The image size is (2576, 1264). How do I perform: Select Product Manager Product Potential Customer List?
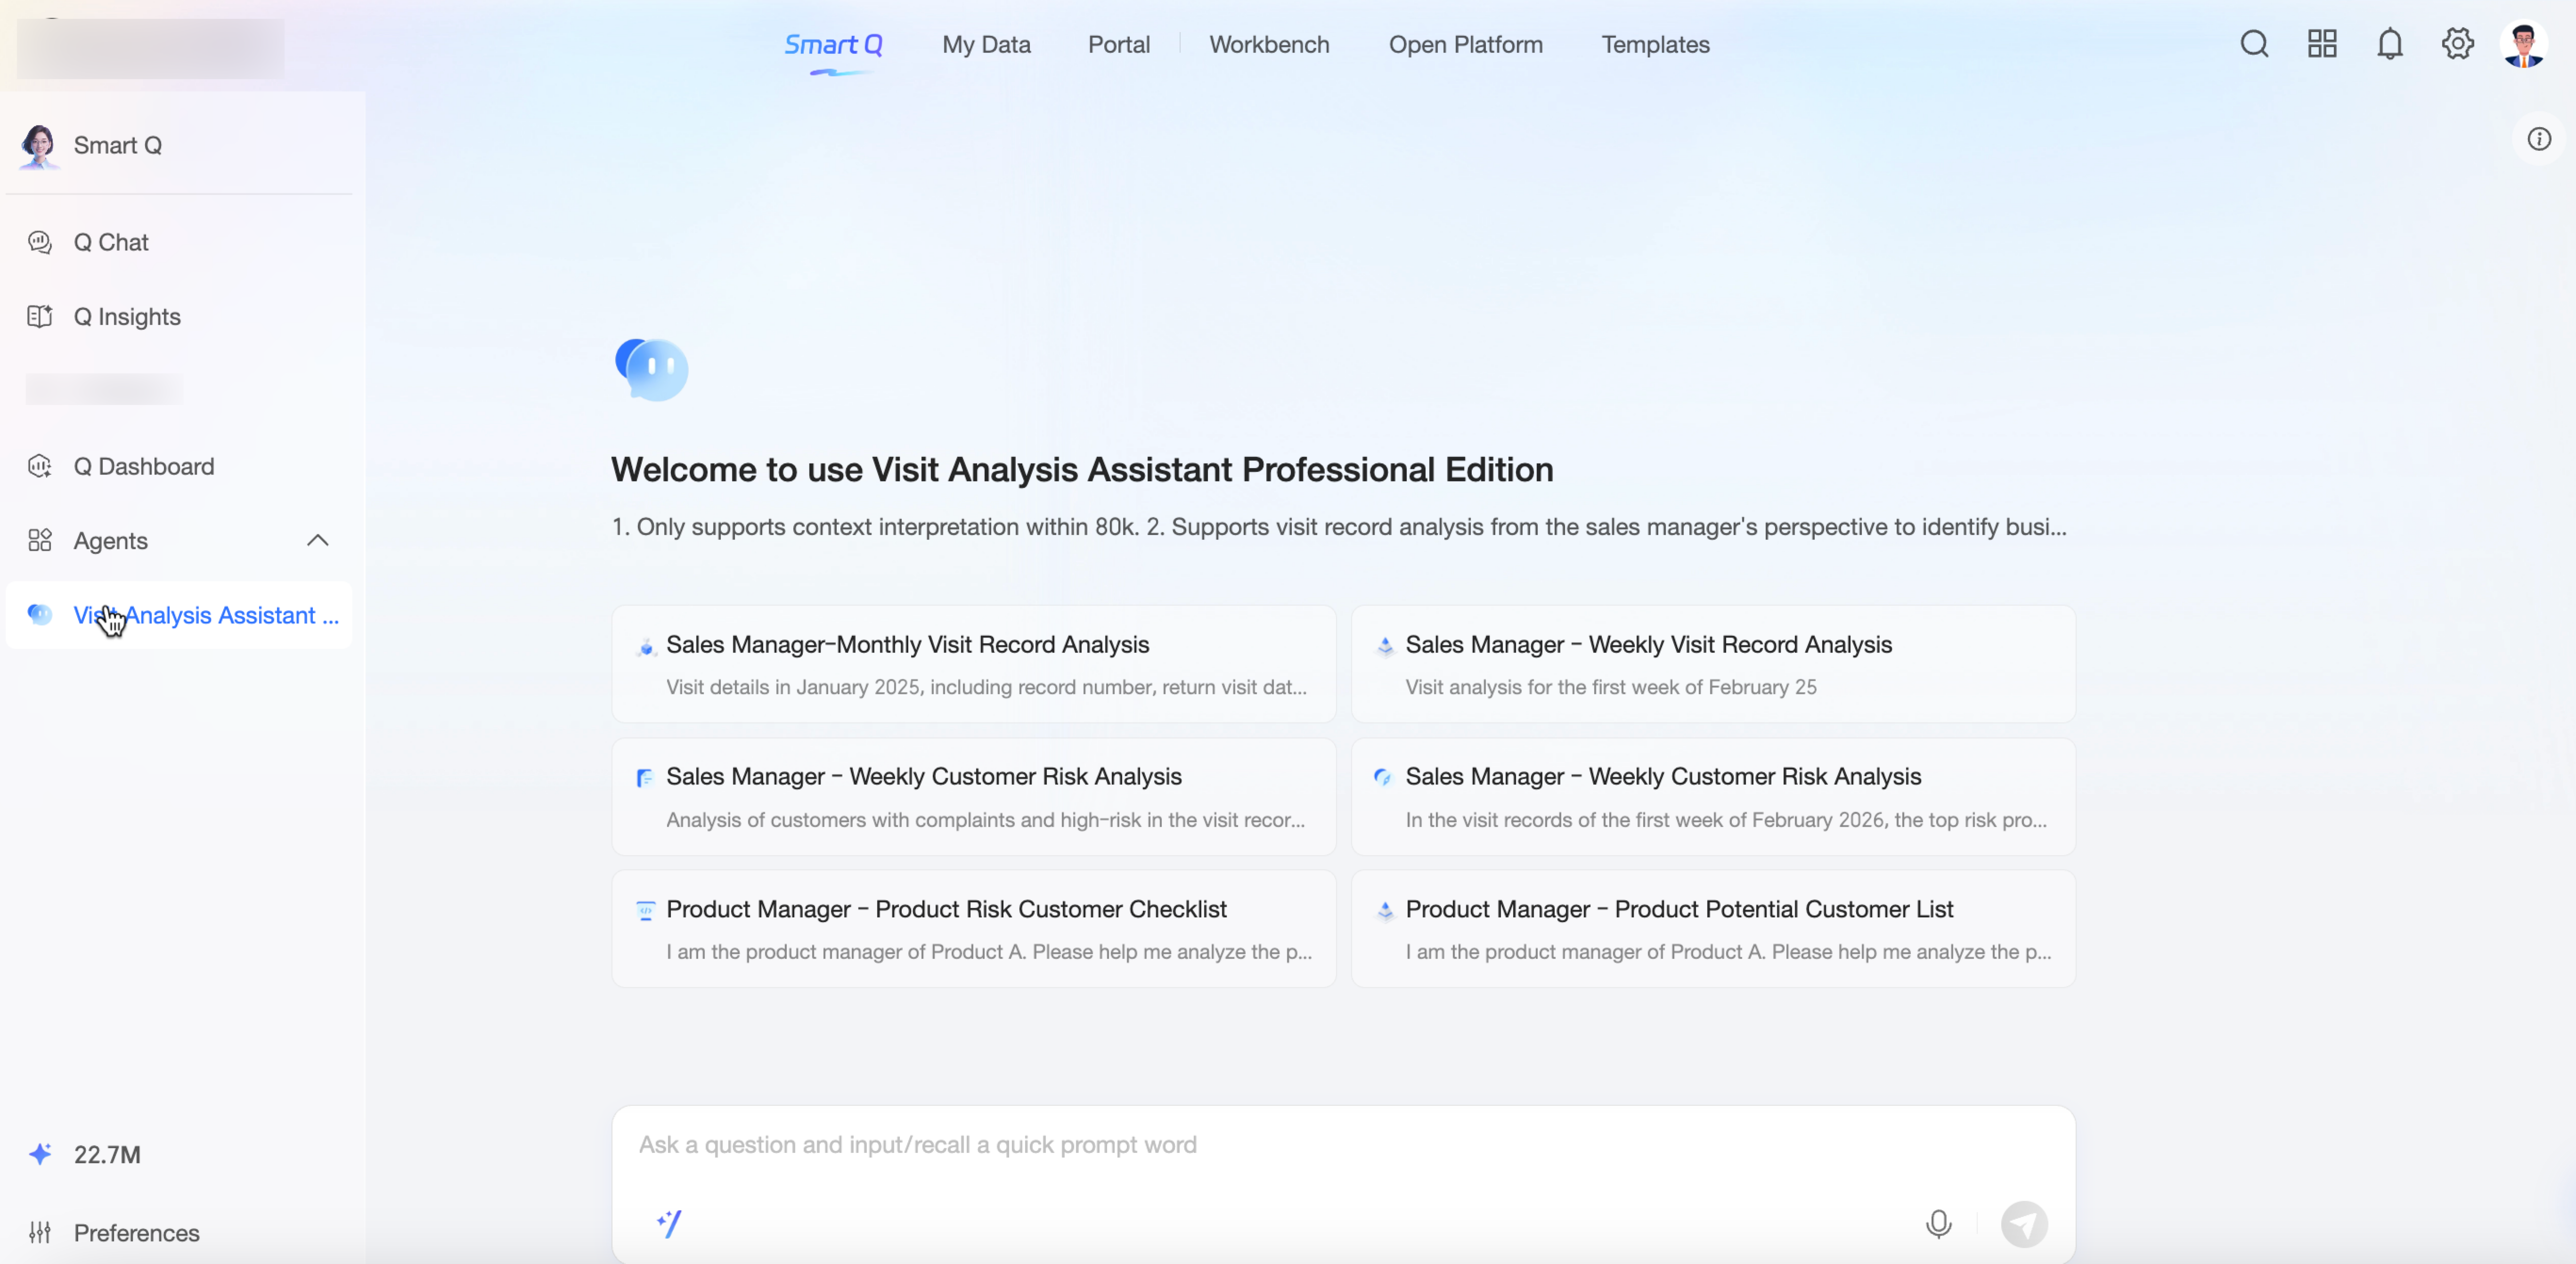[1712, 928]
